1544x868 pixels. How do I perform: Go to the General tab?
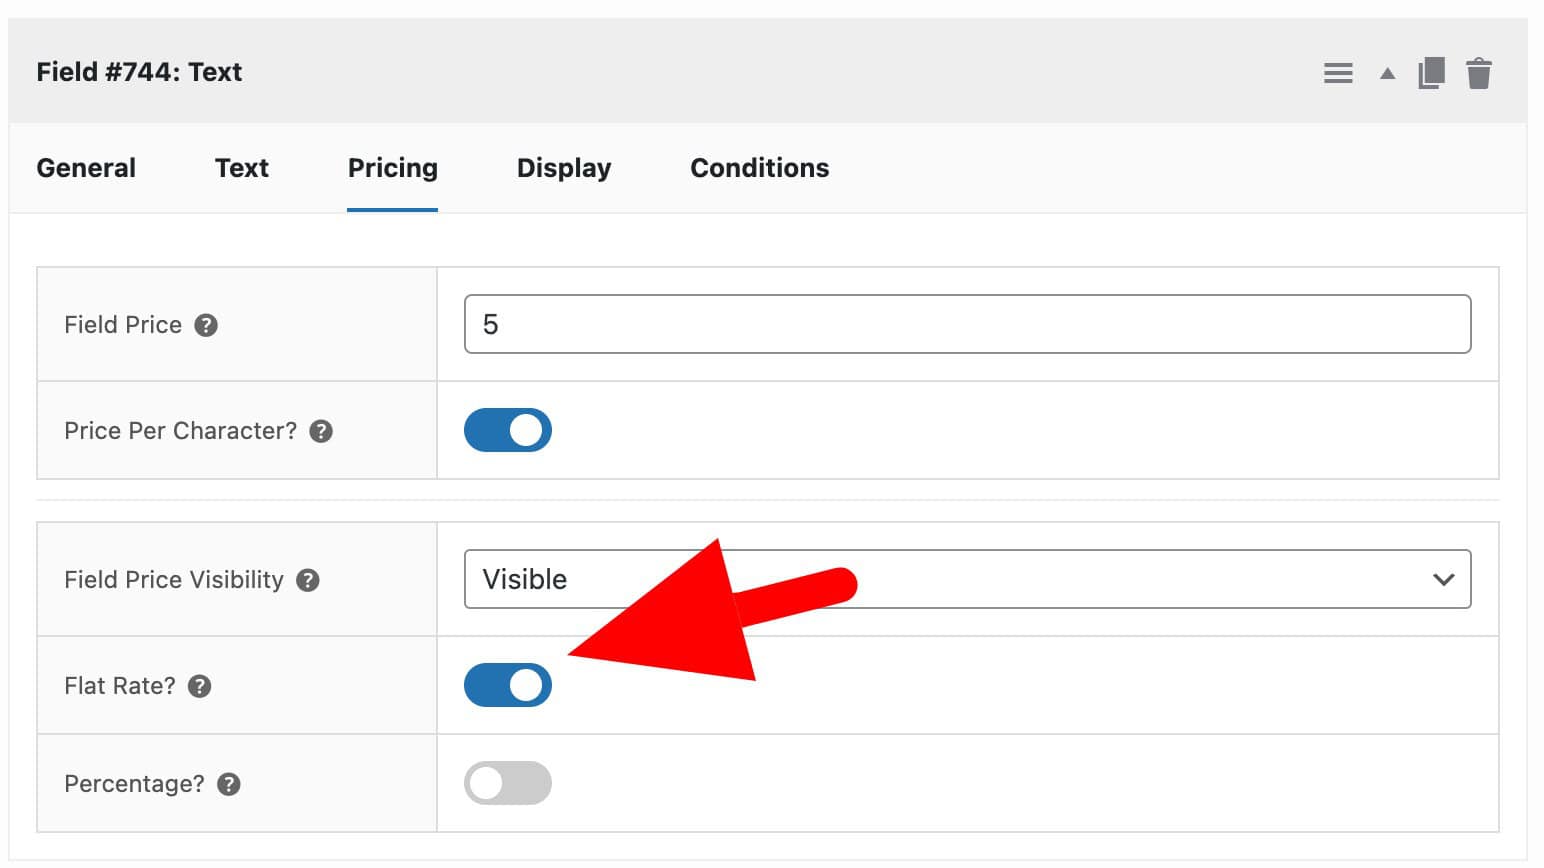(86, 168)
